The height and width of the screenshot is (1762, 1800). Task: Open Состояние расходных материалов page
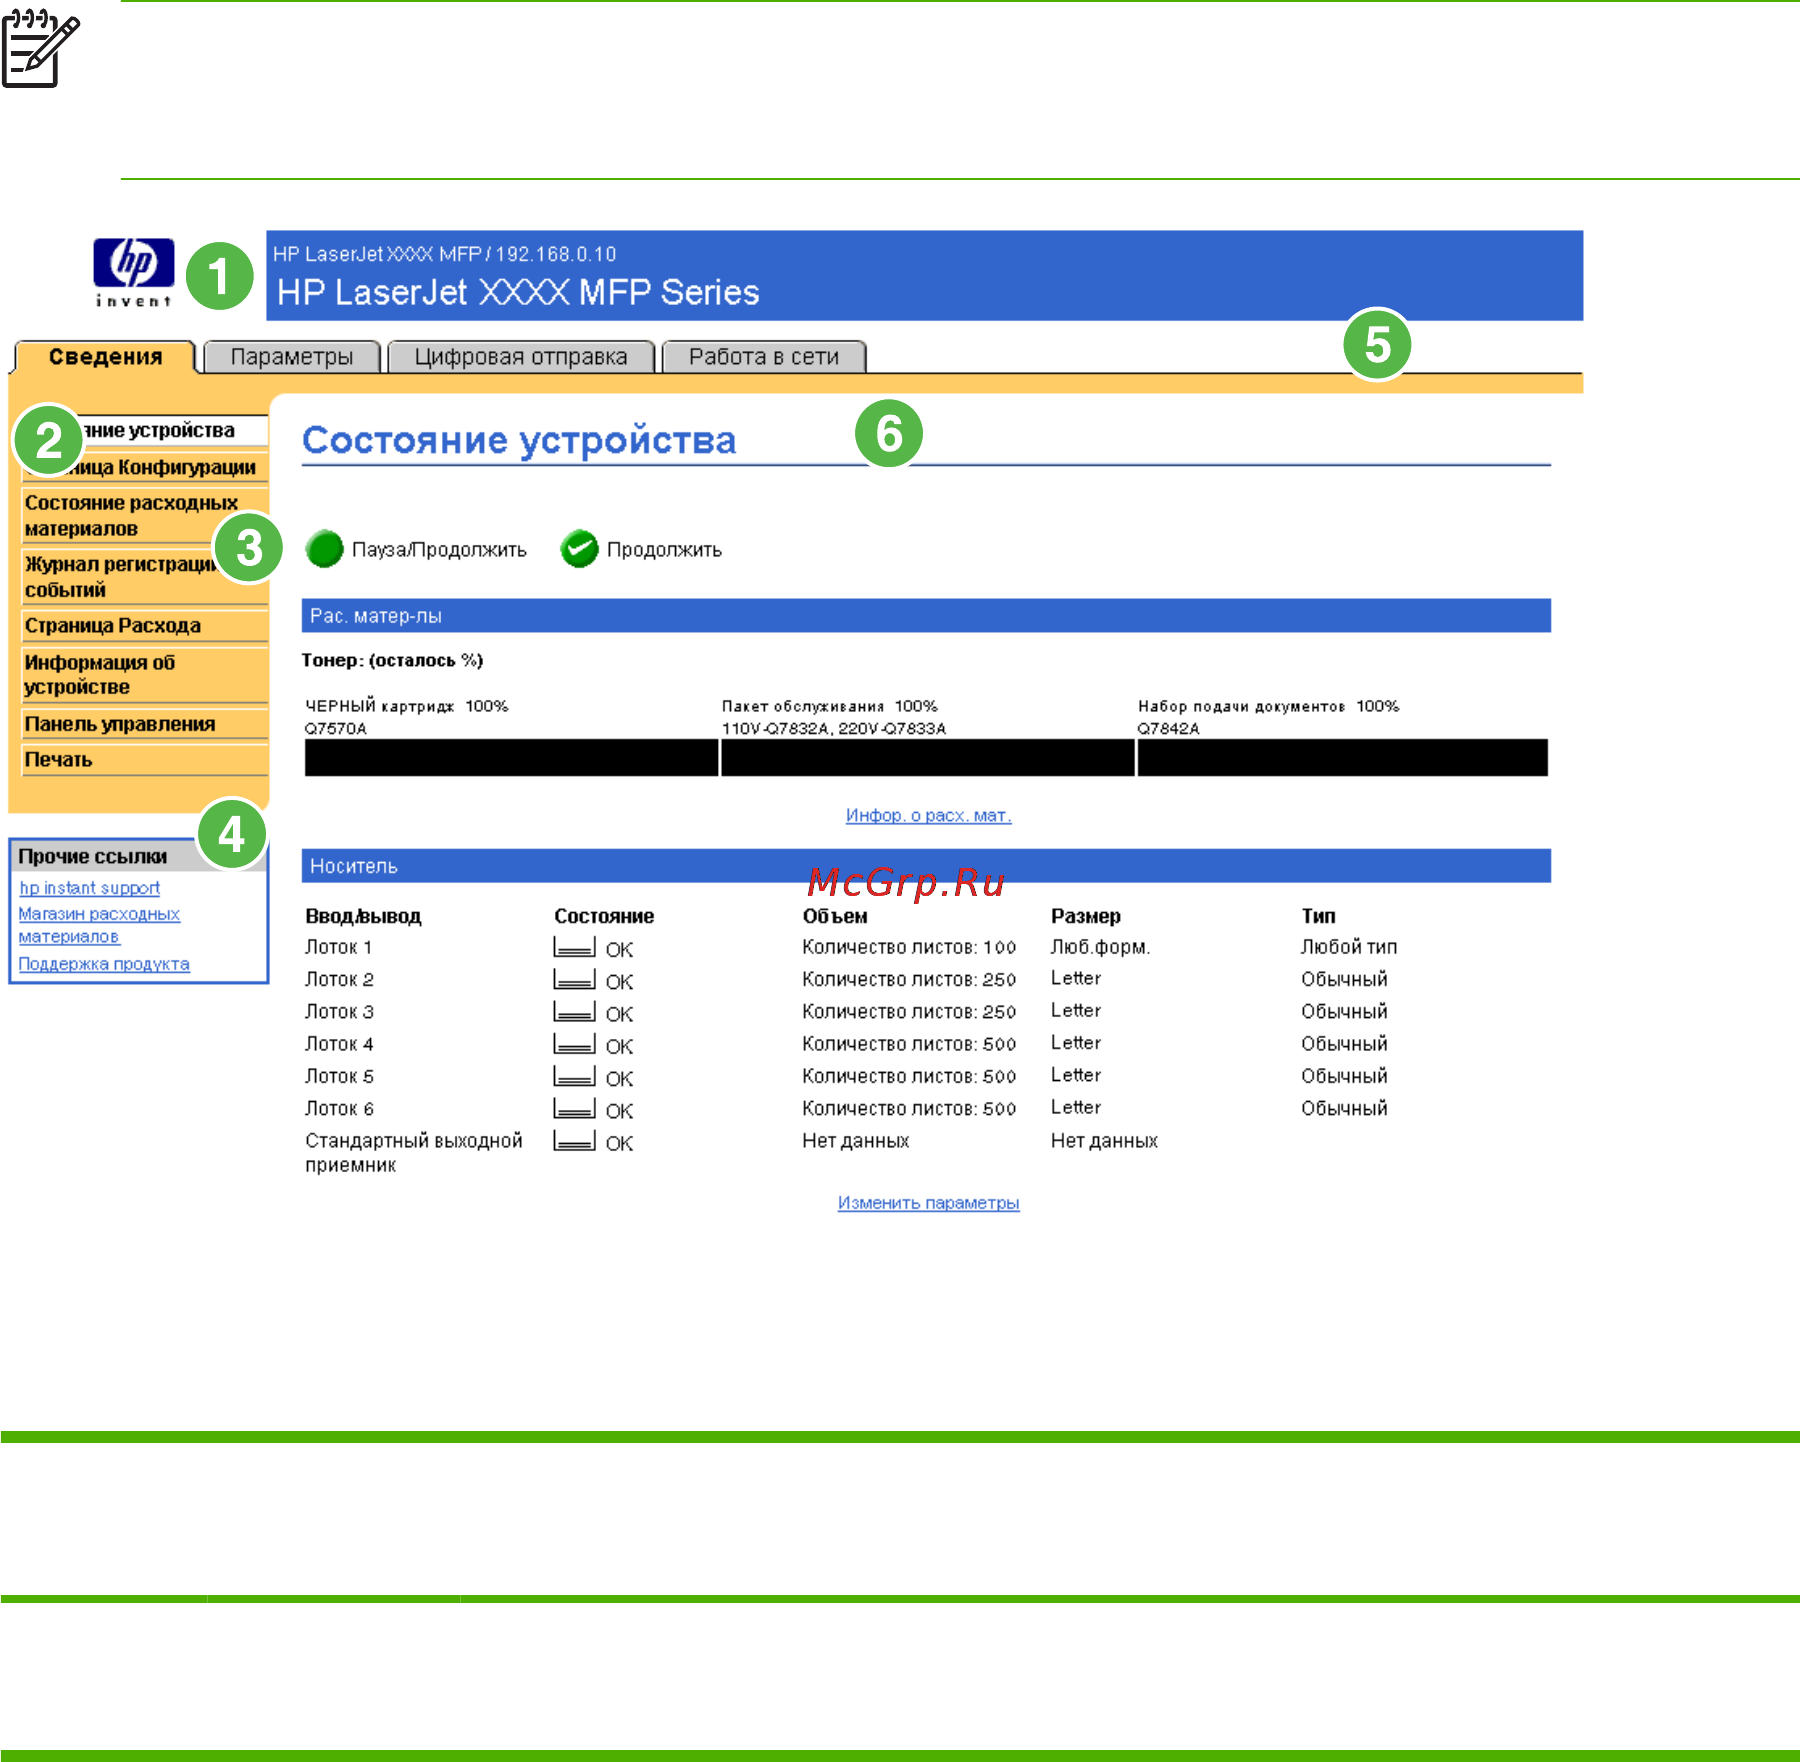coord(145,515)
